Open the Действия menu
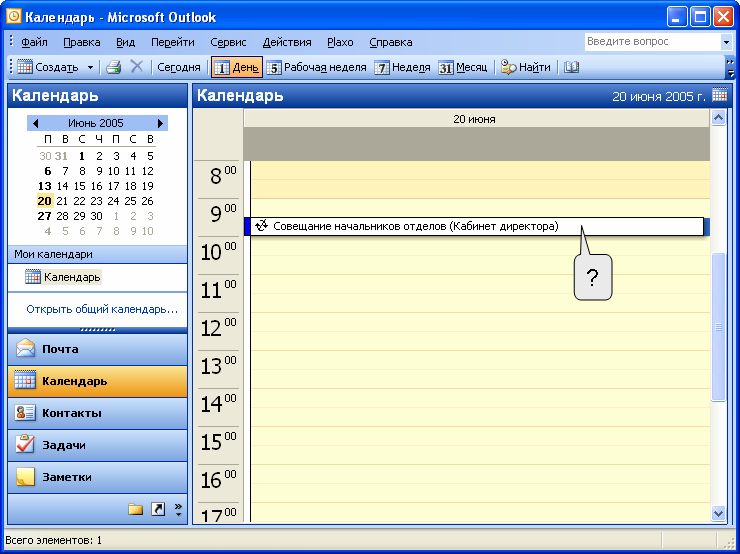 [287, 42]
